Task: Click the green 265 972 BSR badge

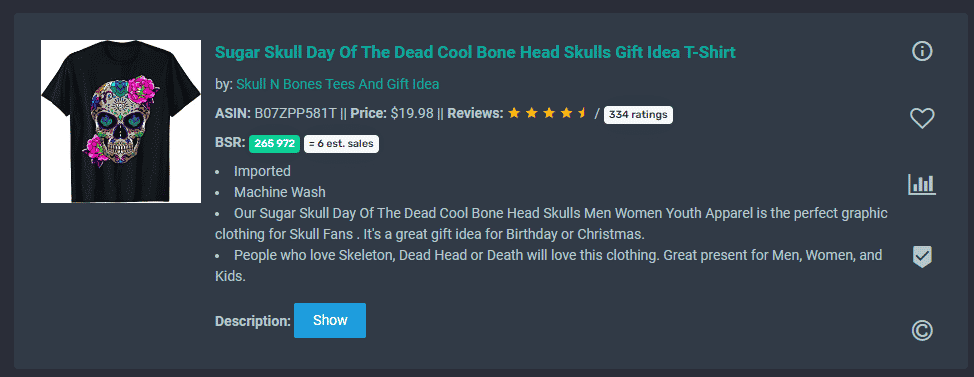Action: (x=274, y=144)
